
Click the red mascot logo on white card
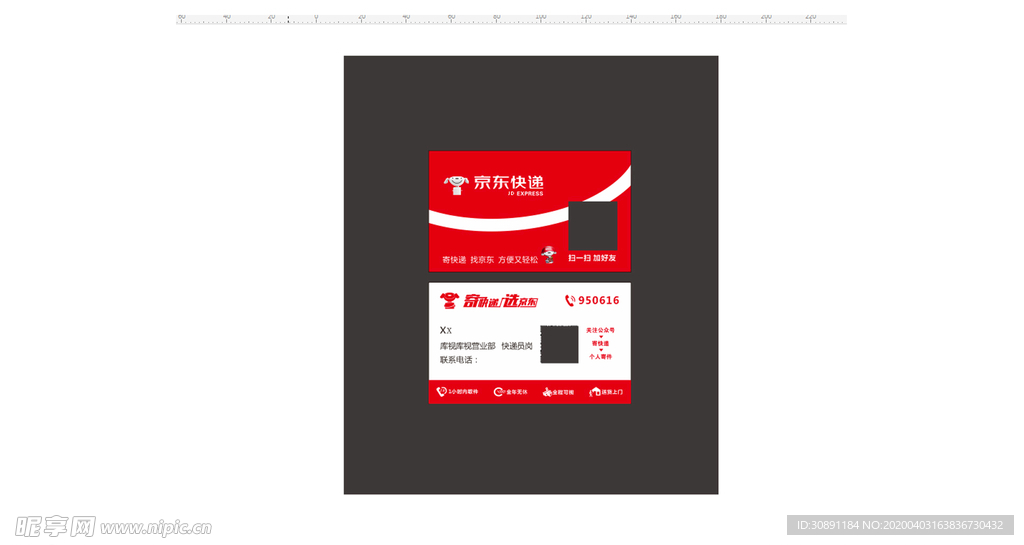point(449,301)
